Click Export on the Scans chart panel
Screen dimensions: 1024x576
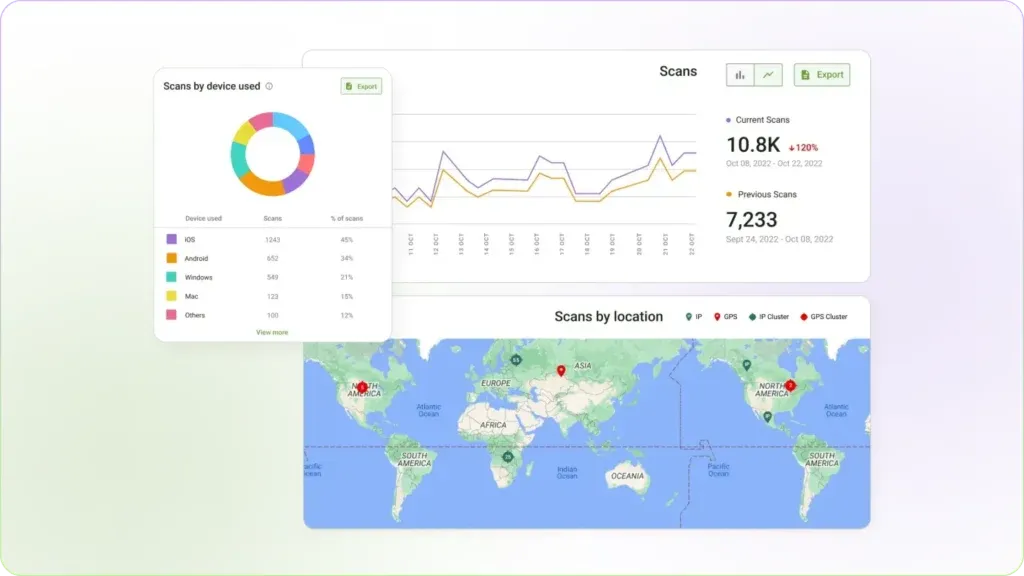(821, 74)
